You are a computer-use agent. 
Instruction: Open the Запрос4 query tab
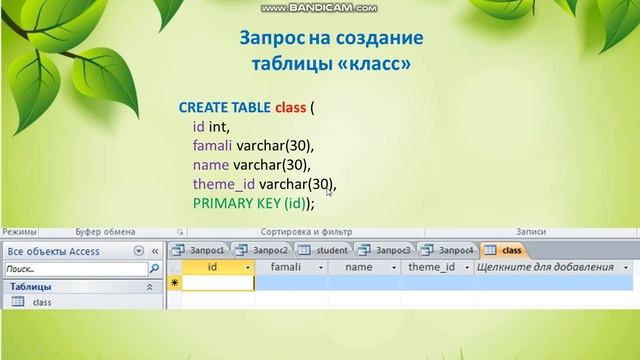click(x=447, y=250)
